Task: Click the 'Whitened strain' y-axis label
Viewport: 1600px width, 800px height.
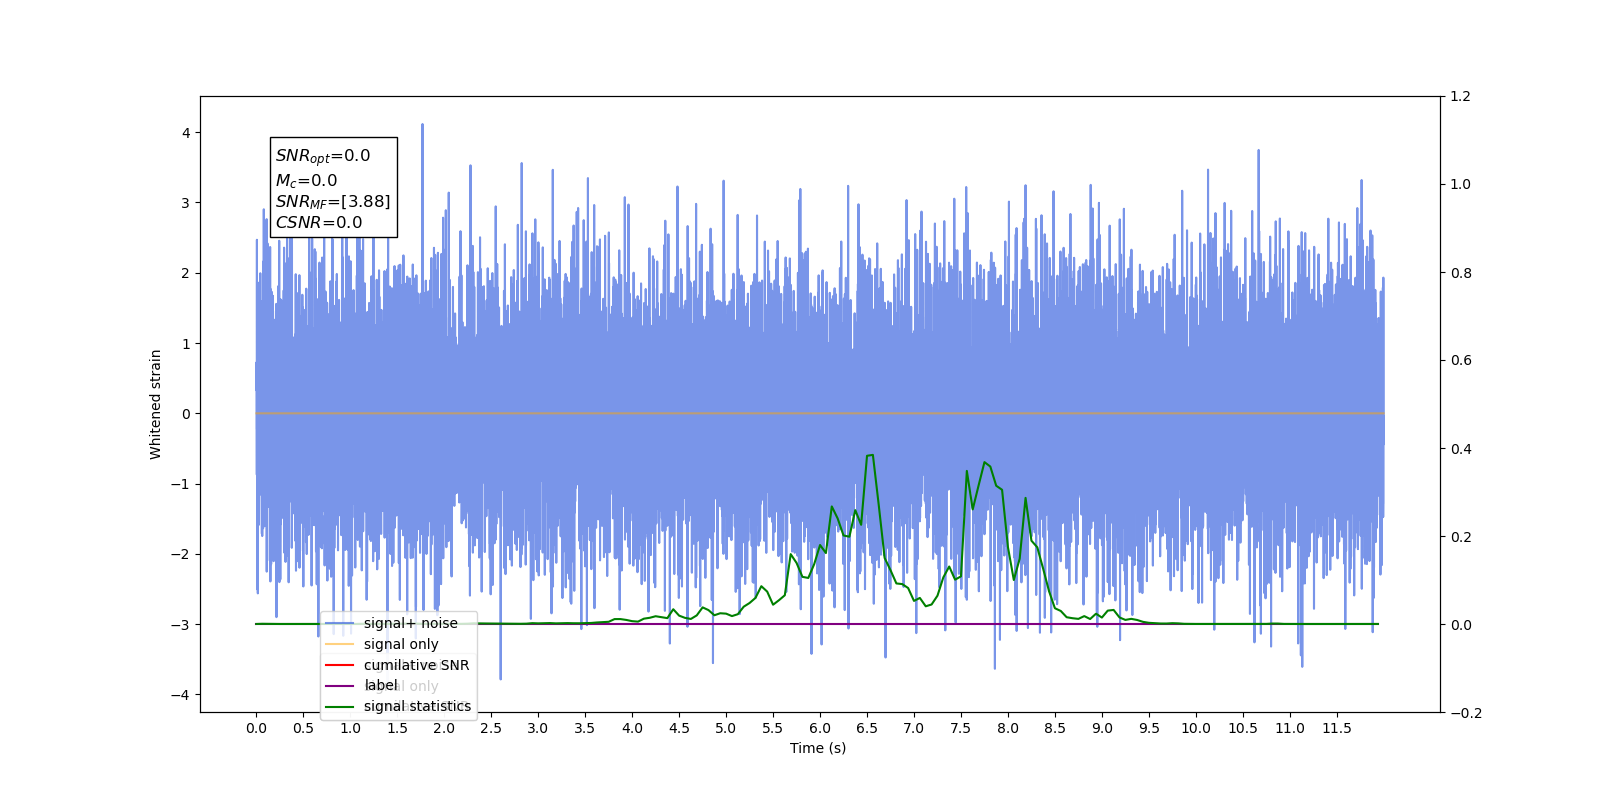Action: tap(156, 404)
